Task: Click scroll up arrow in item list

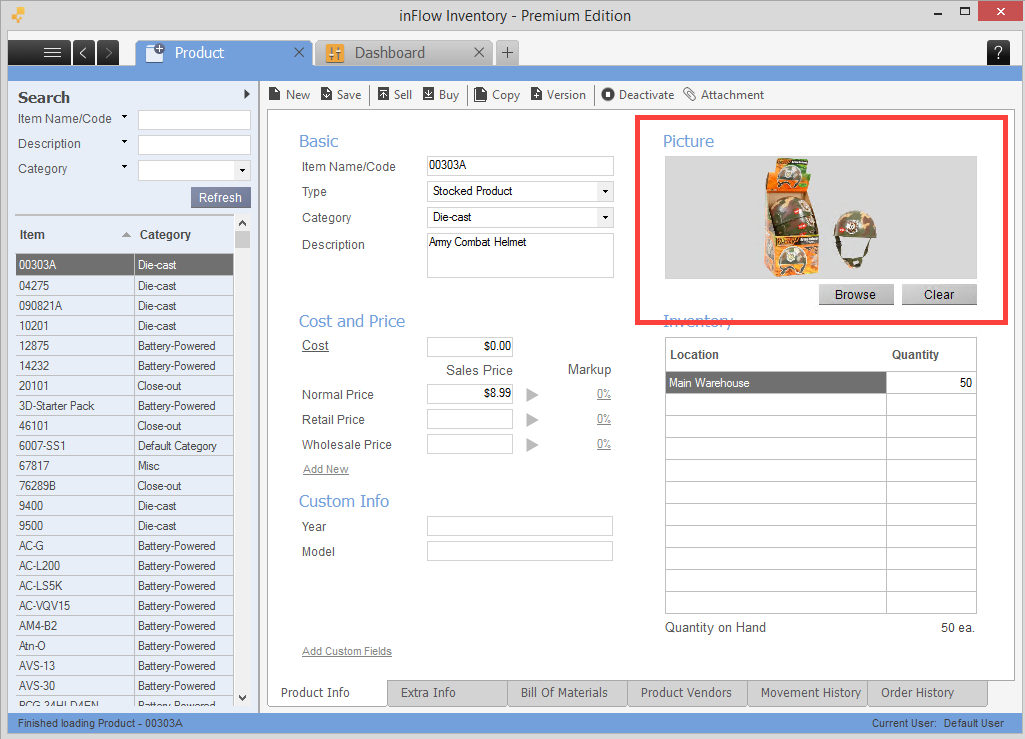Action: click(243, 223)
